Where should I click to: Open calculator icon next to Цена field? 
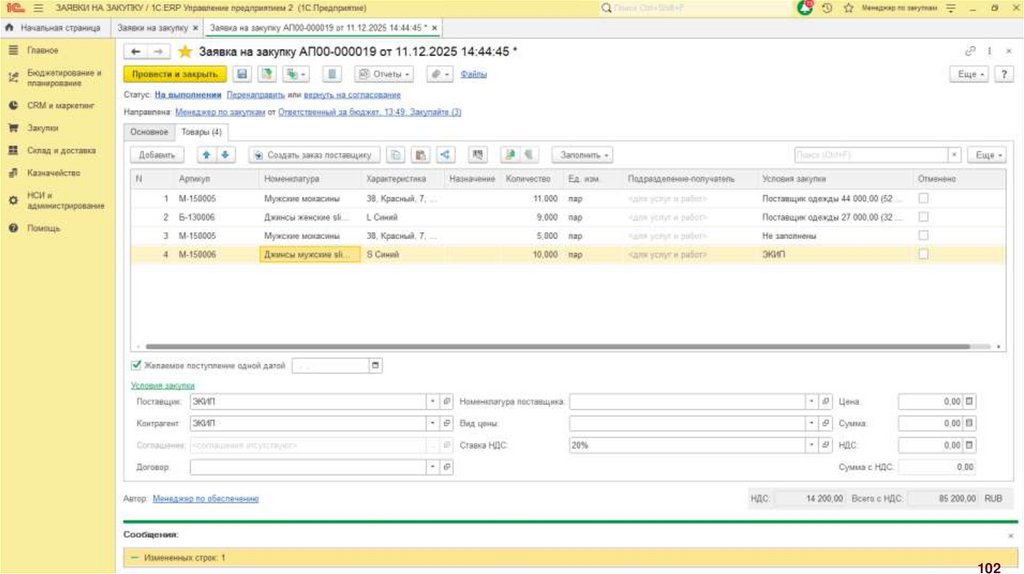click(969, 401)
